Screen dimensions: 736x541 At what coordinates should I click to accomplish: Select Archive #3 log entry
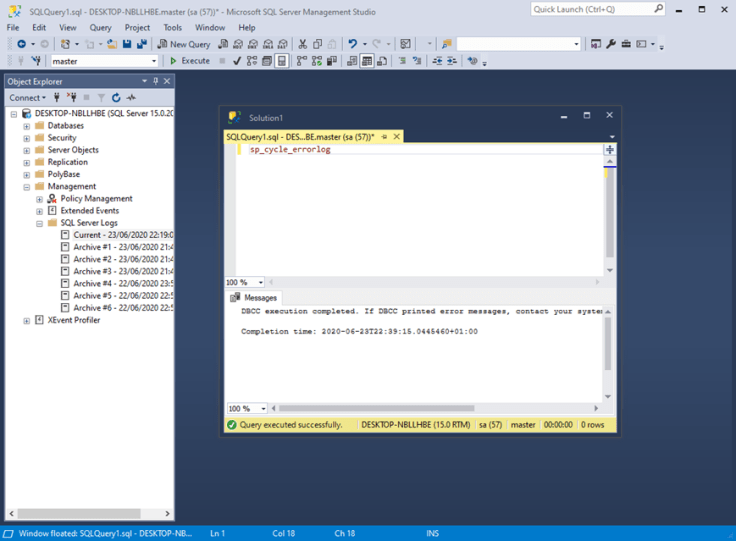(x=110, y=271)
